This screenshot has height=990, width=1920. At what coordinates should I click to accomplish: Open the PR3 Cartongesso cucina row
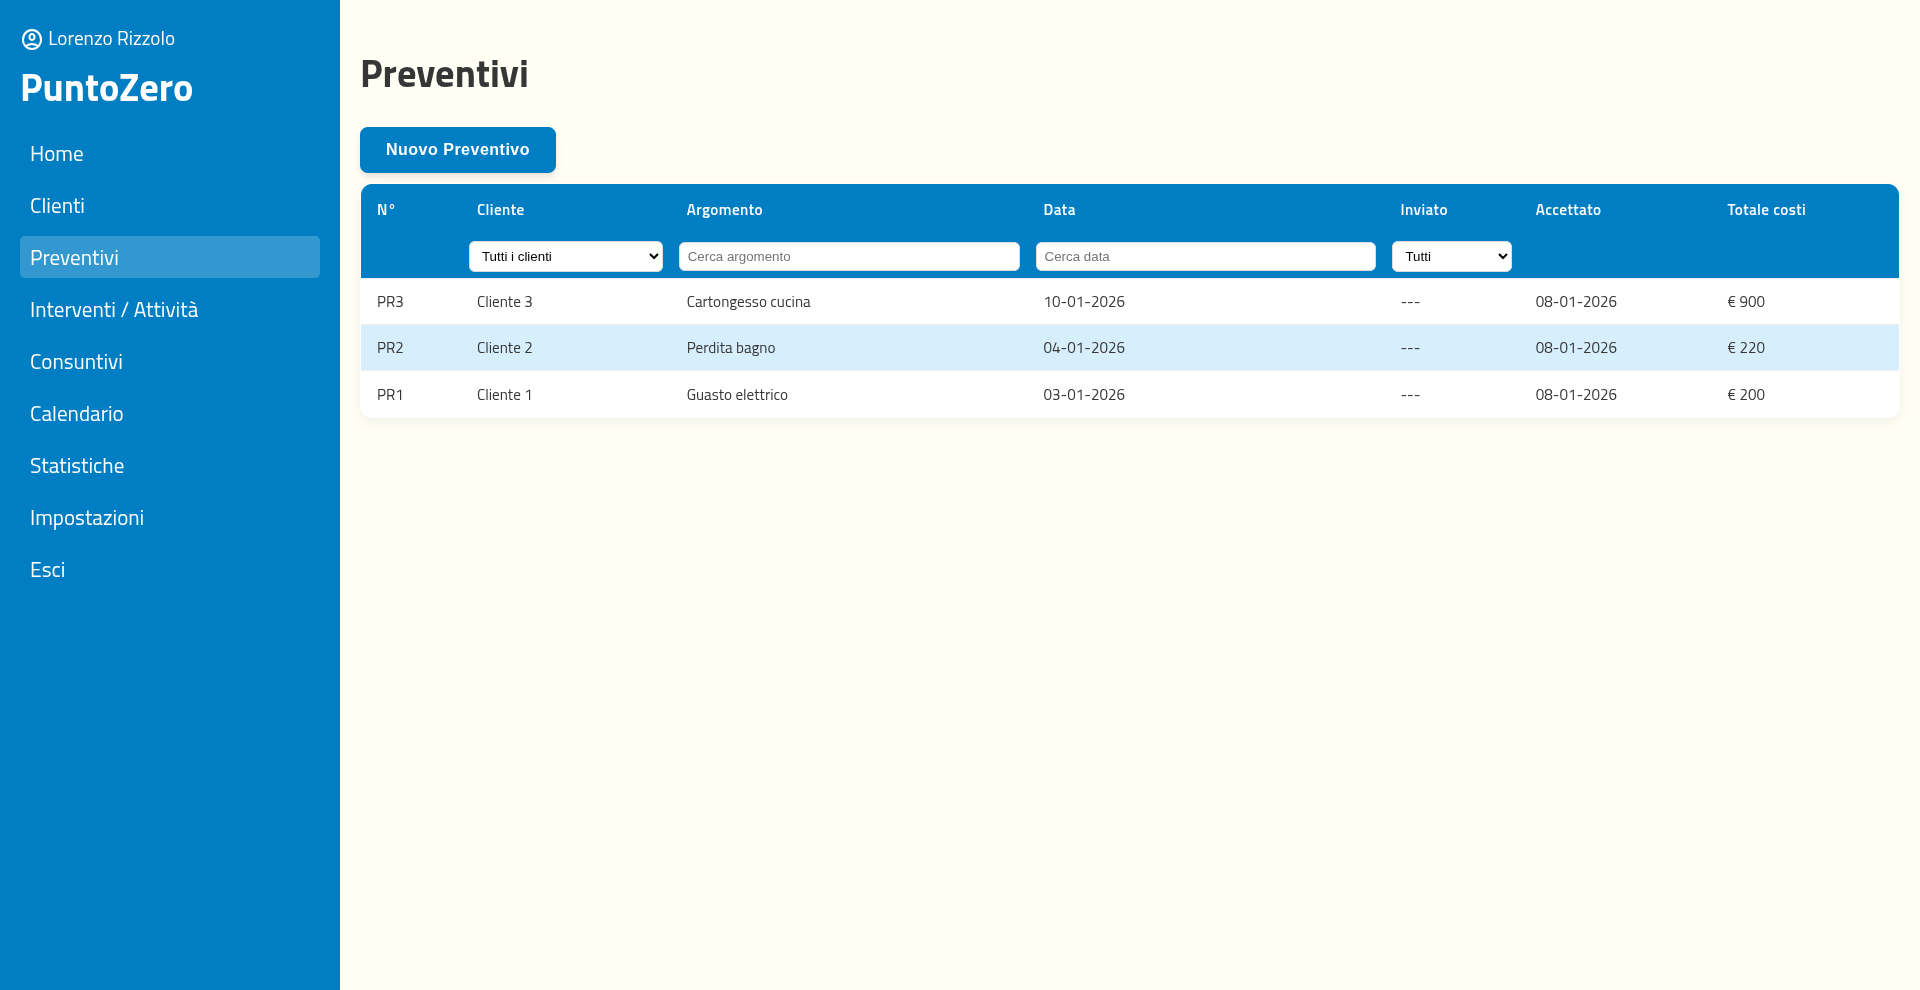[x=748, y=302]
